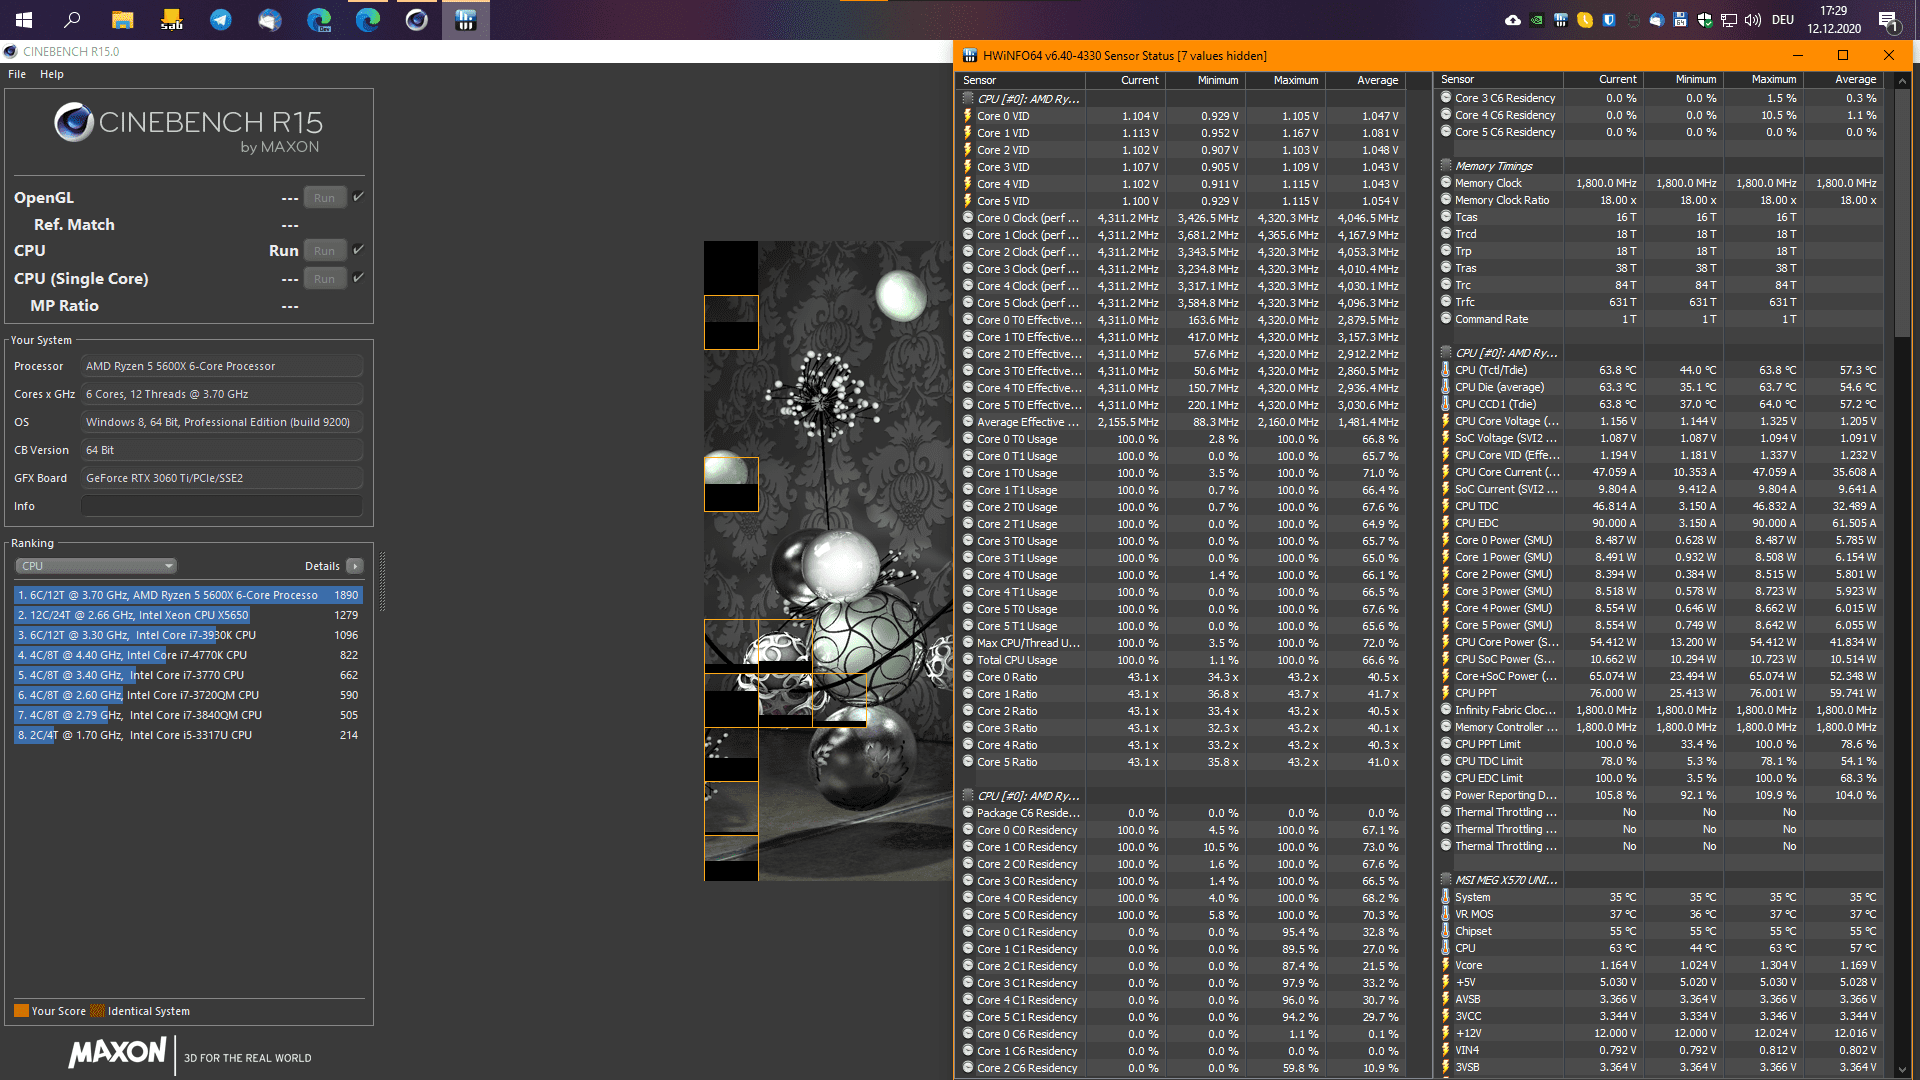Toggle the OpenGL test checkbox
1920x1080 pixels.
click(x=358, y=197)
